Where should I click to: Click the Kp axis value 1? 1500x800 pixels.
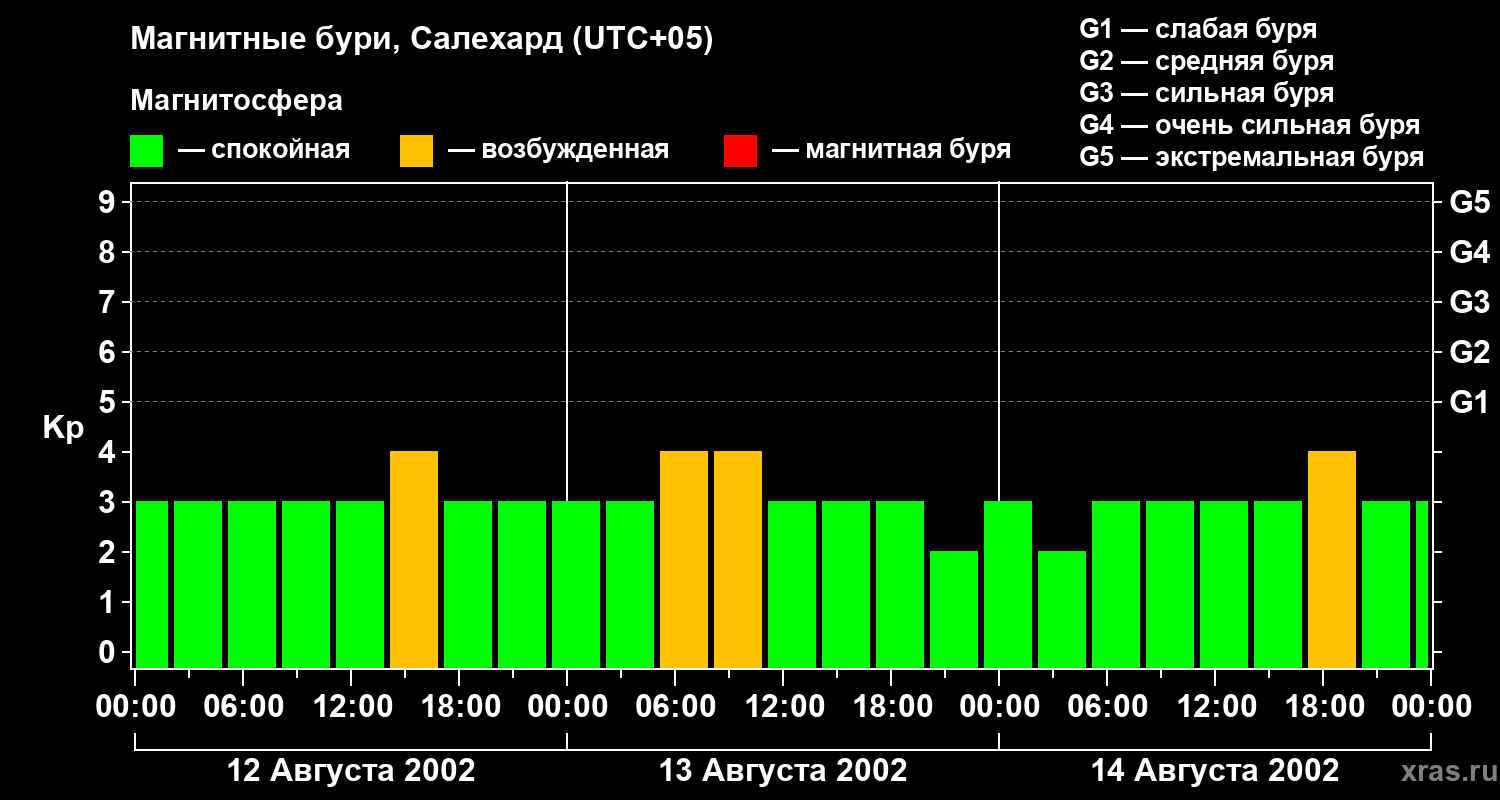pyautogui.click(x=109, y=602)
